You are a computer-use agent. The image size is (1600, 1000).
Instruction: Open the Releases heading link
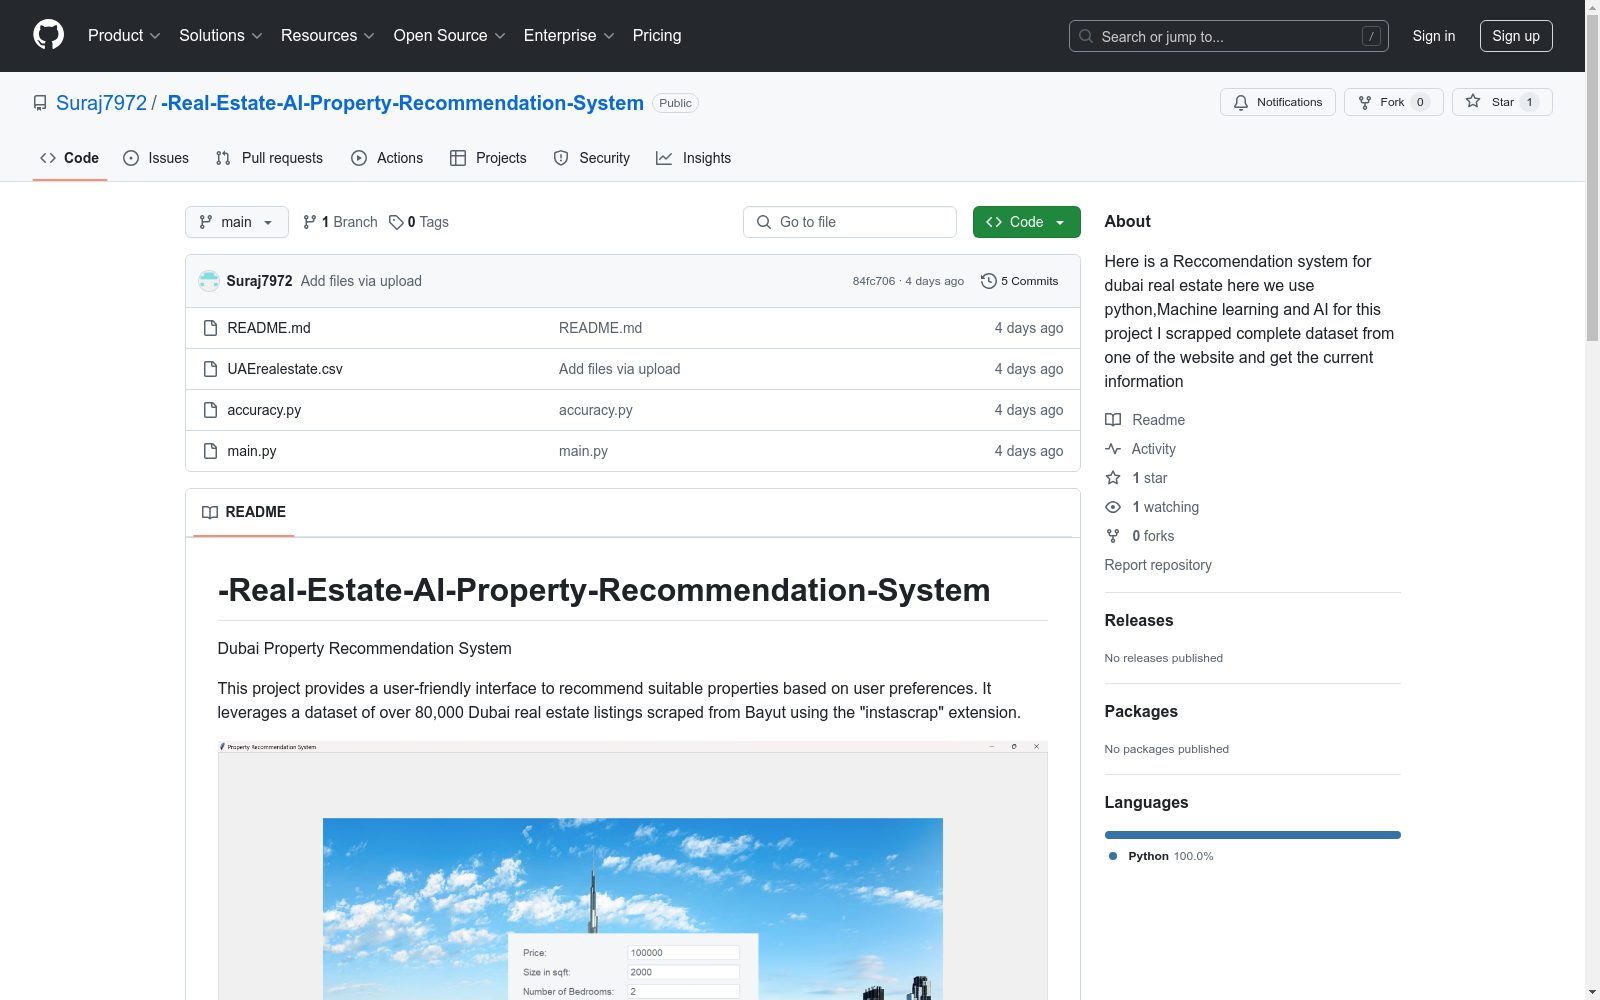pos(1139,620)
